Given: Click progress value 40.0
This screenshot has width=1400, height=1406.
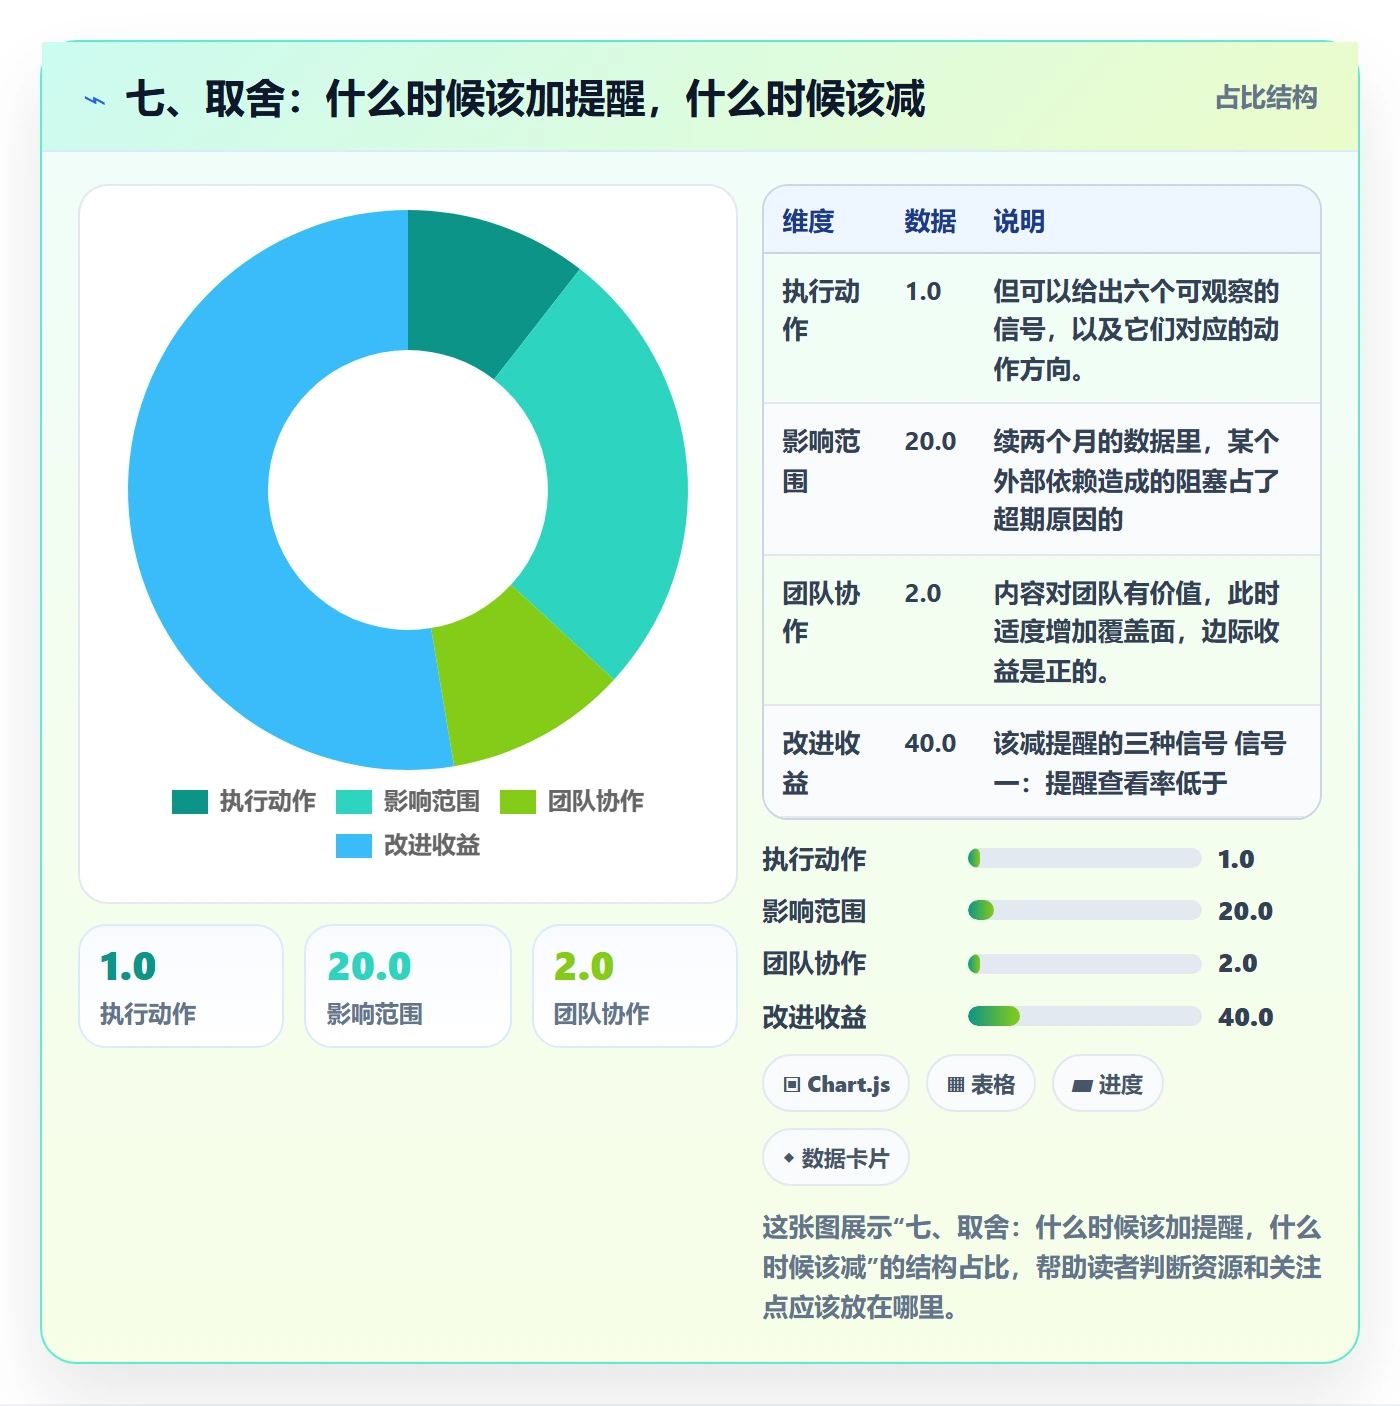Looking at the screenshot, I should click(x=1245, y=1017).
